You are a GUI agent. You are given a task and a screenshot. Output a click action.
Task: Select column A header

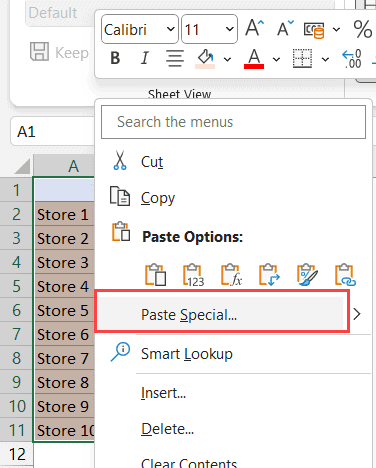64,166
